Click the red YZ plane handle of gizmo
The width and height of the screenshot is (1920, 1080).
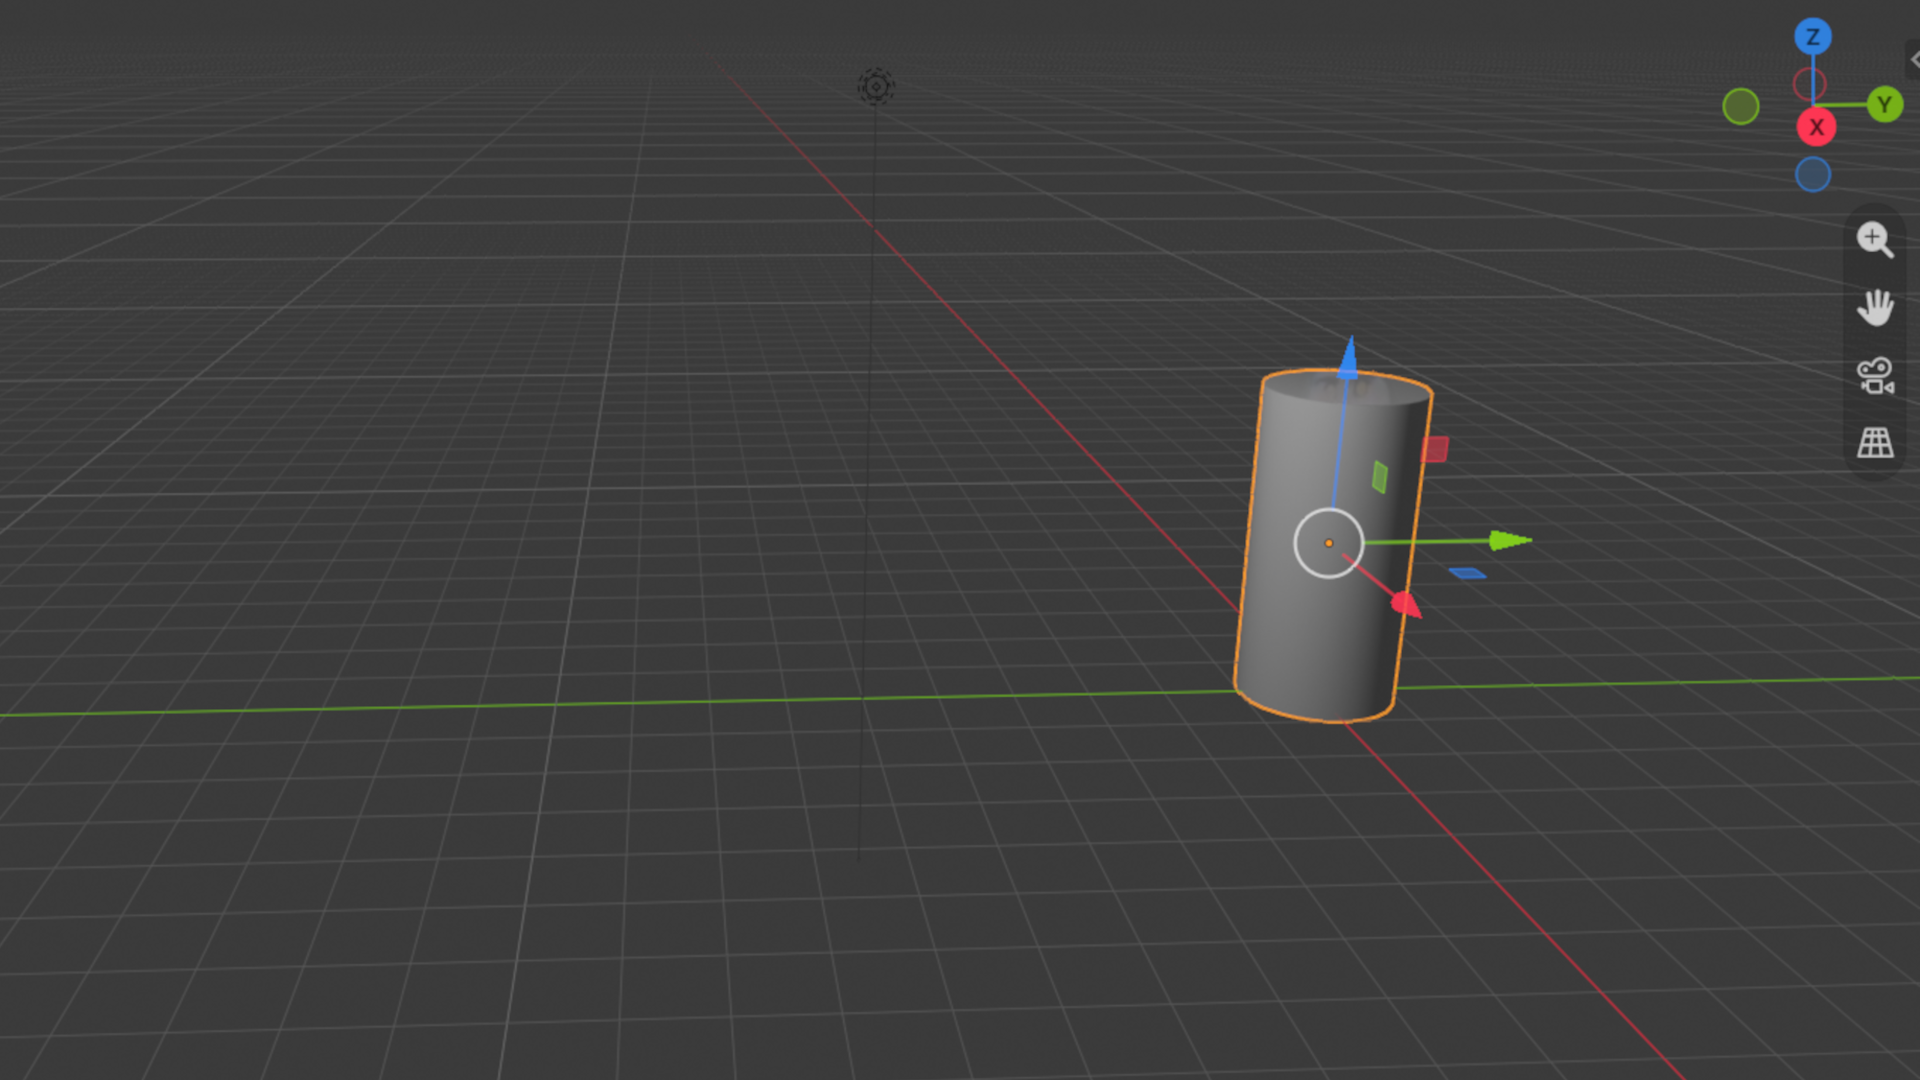(x=1435, y=449)
